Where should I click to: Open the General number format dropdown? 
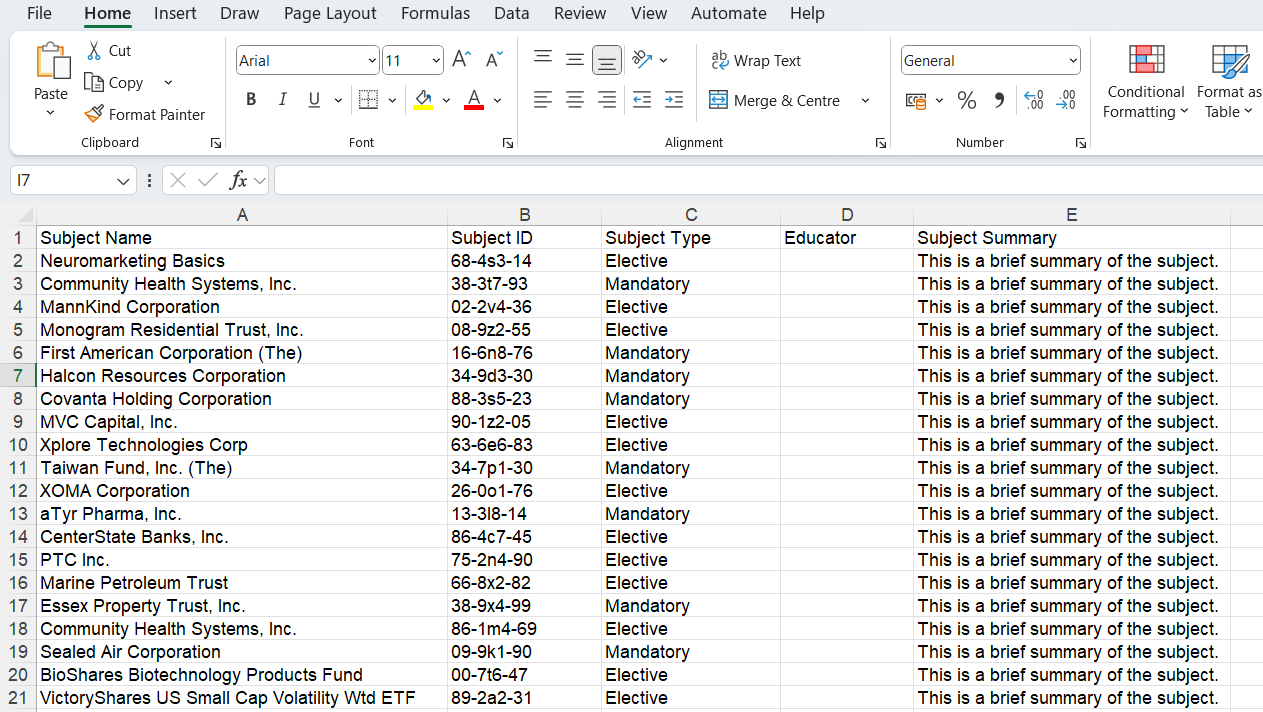1073,61
